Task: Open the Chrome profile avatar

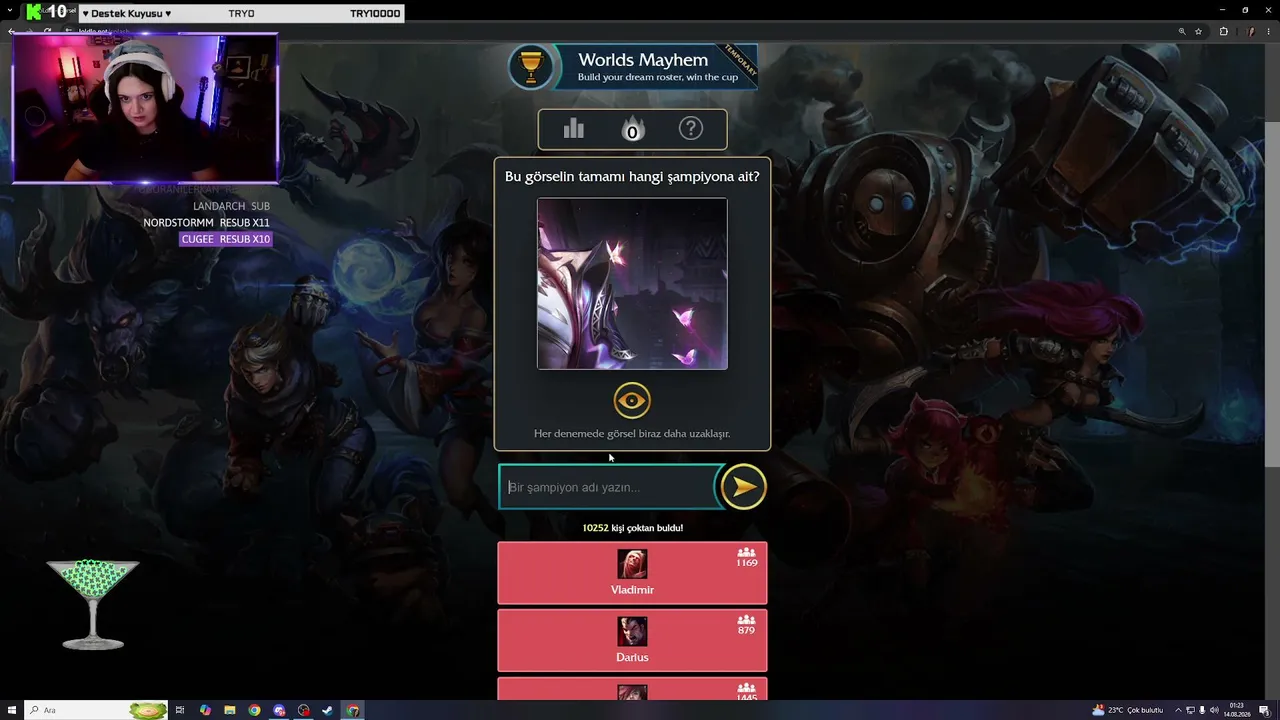Action: [x=1250, y=32]
